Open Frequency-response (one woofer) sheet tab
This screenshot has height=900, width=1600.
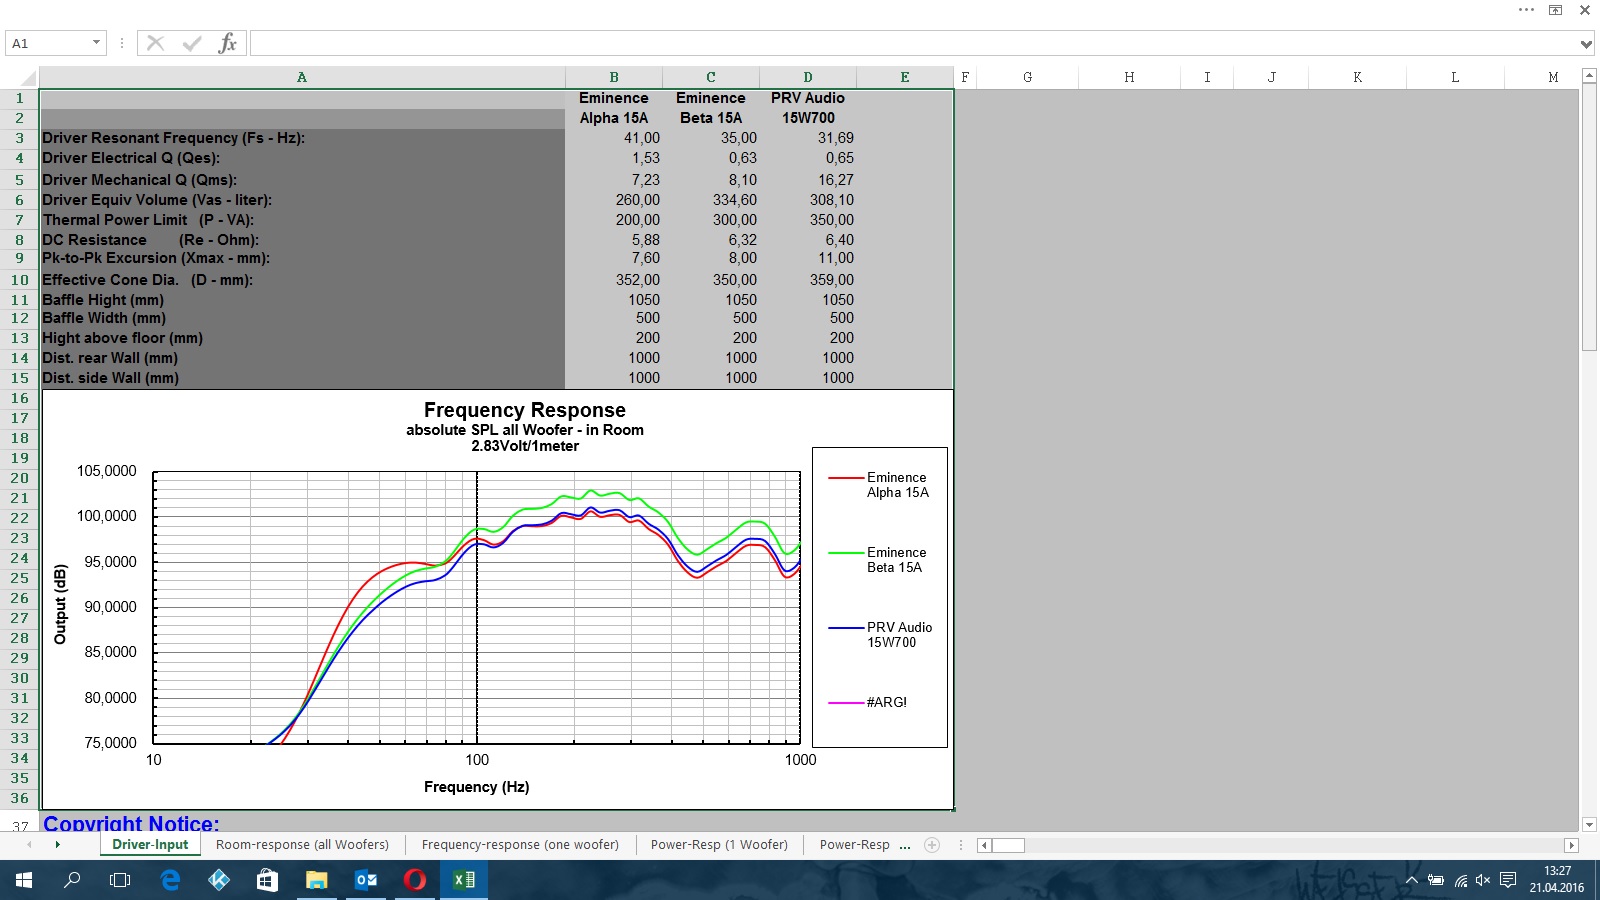(x=520, y=845)
